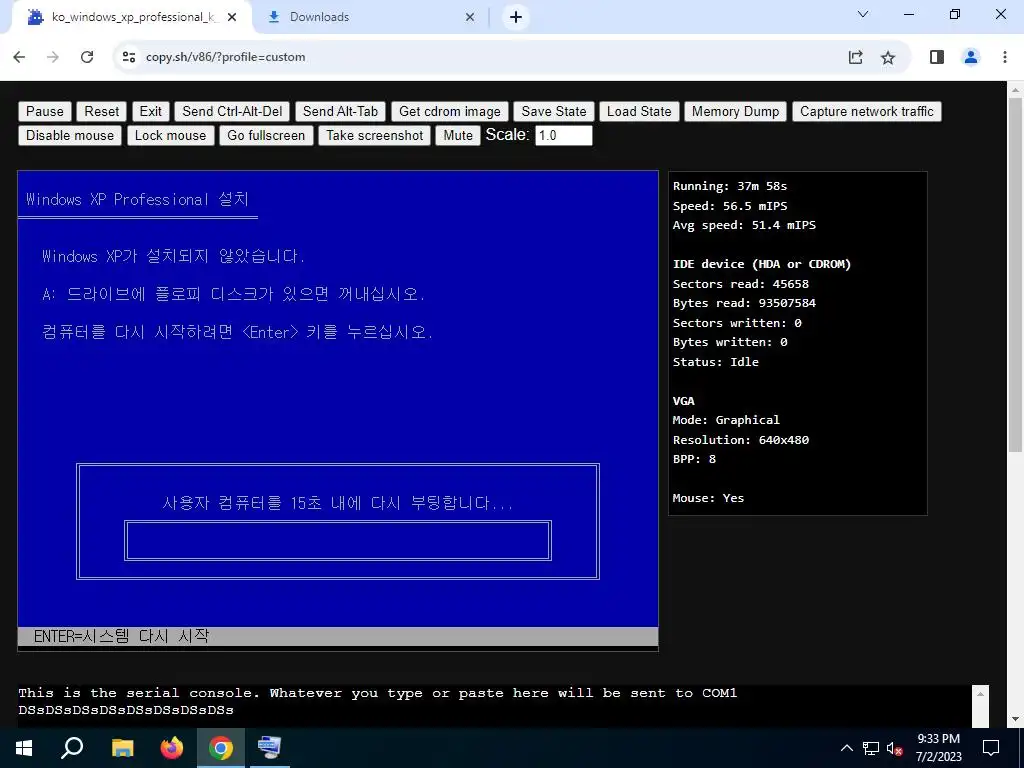View site information icon in address bar
The width and height of the screenshot is (1024, 768).
[129, 57]
